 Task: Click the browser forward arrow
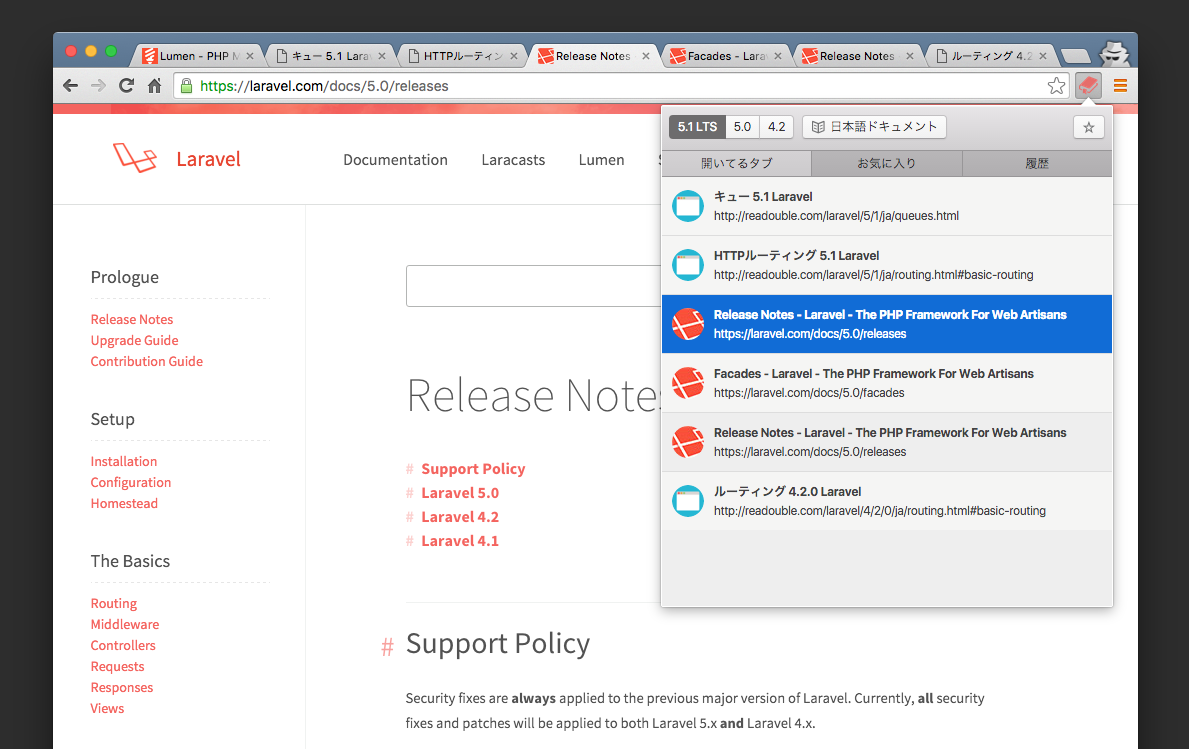(x=98, y=86)
